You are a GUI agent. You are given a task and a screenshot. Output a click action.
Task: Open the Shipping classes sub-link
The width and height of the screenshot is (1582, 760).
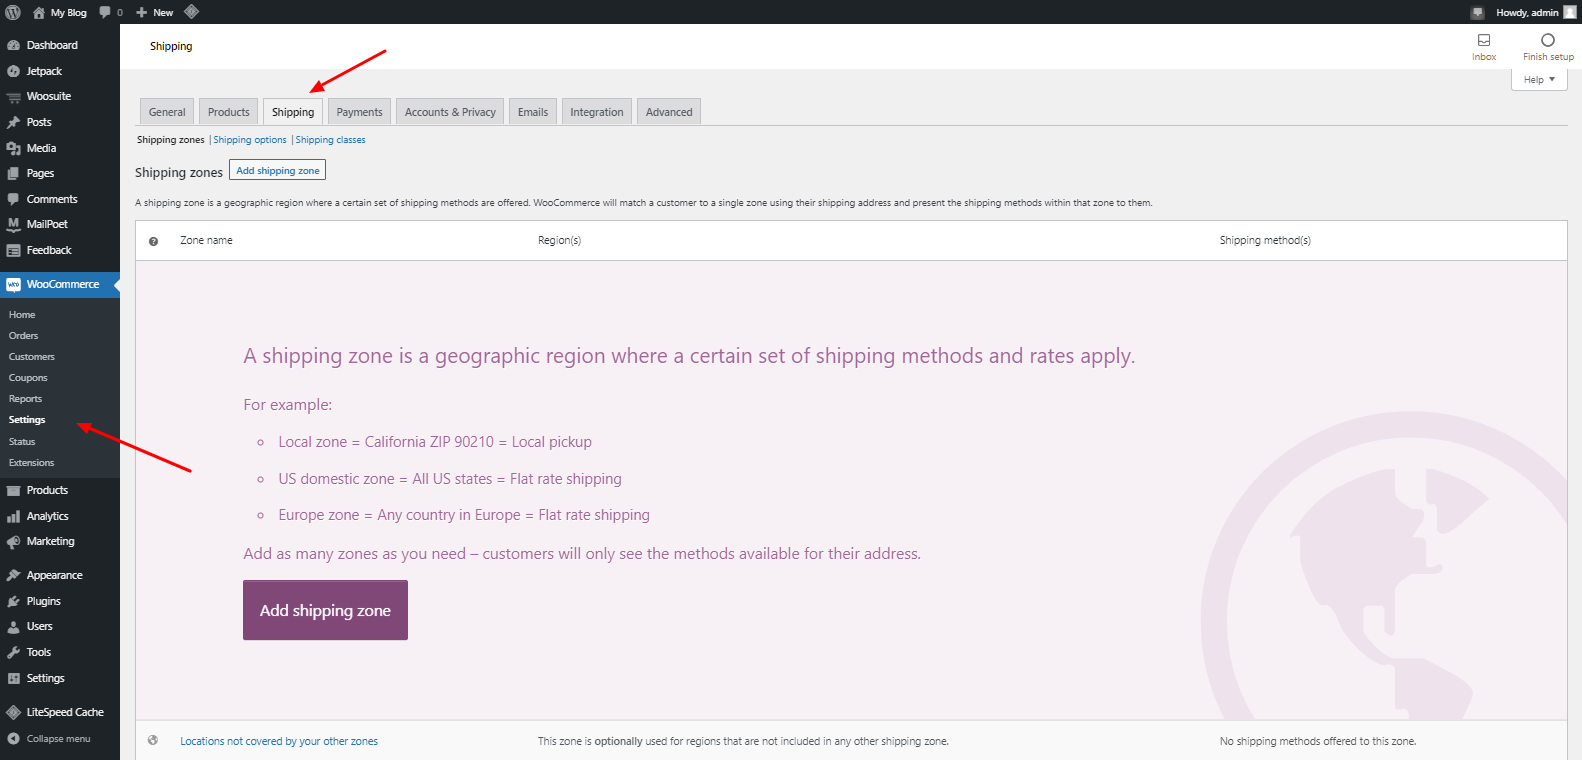(x=330, y=140)
